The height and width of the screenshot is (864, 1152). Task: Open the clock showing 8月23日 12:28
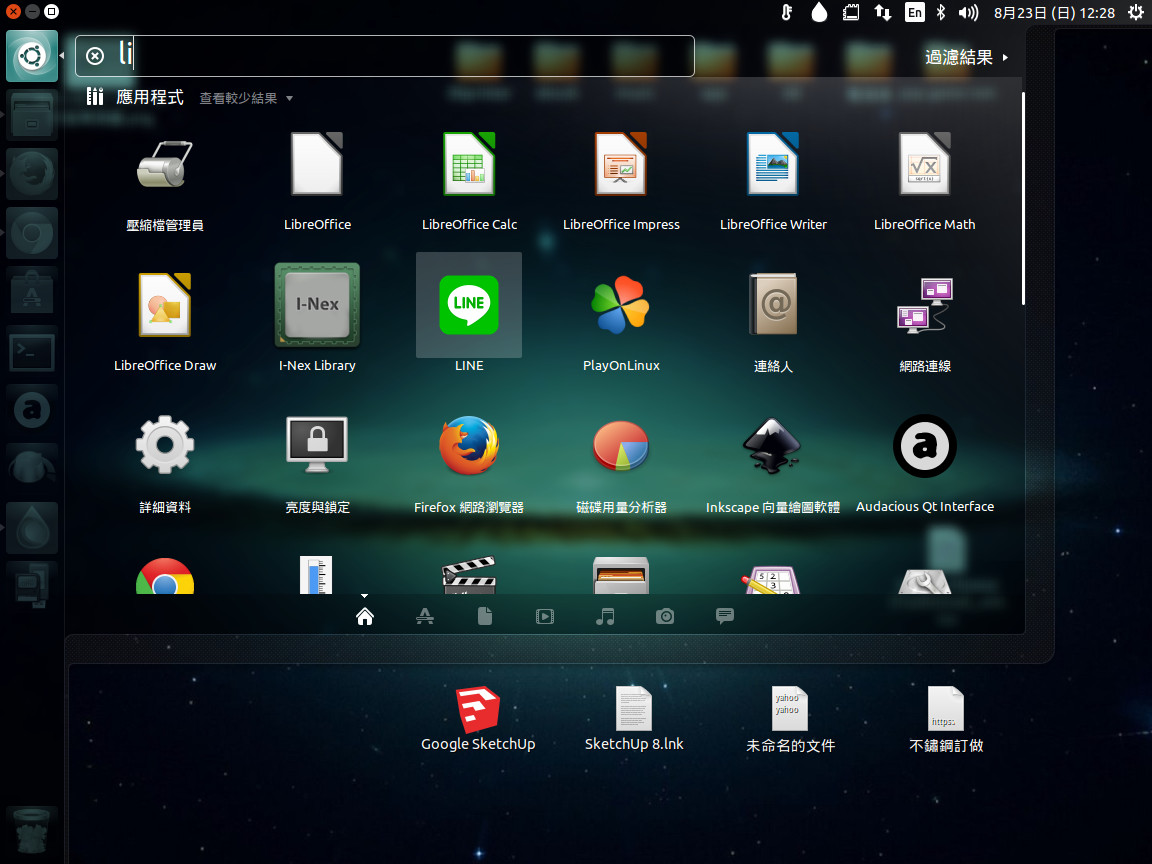(x=1054, y=12)
